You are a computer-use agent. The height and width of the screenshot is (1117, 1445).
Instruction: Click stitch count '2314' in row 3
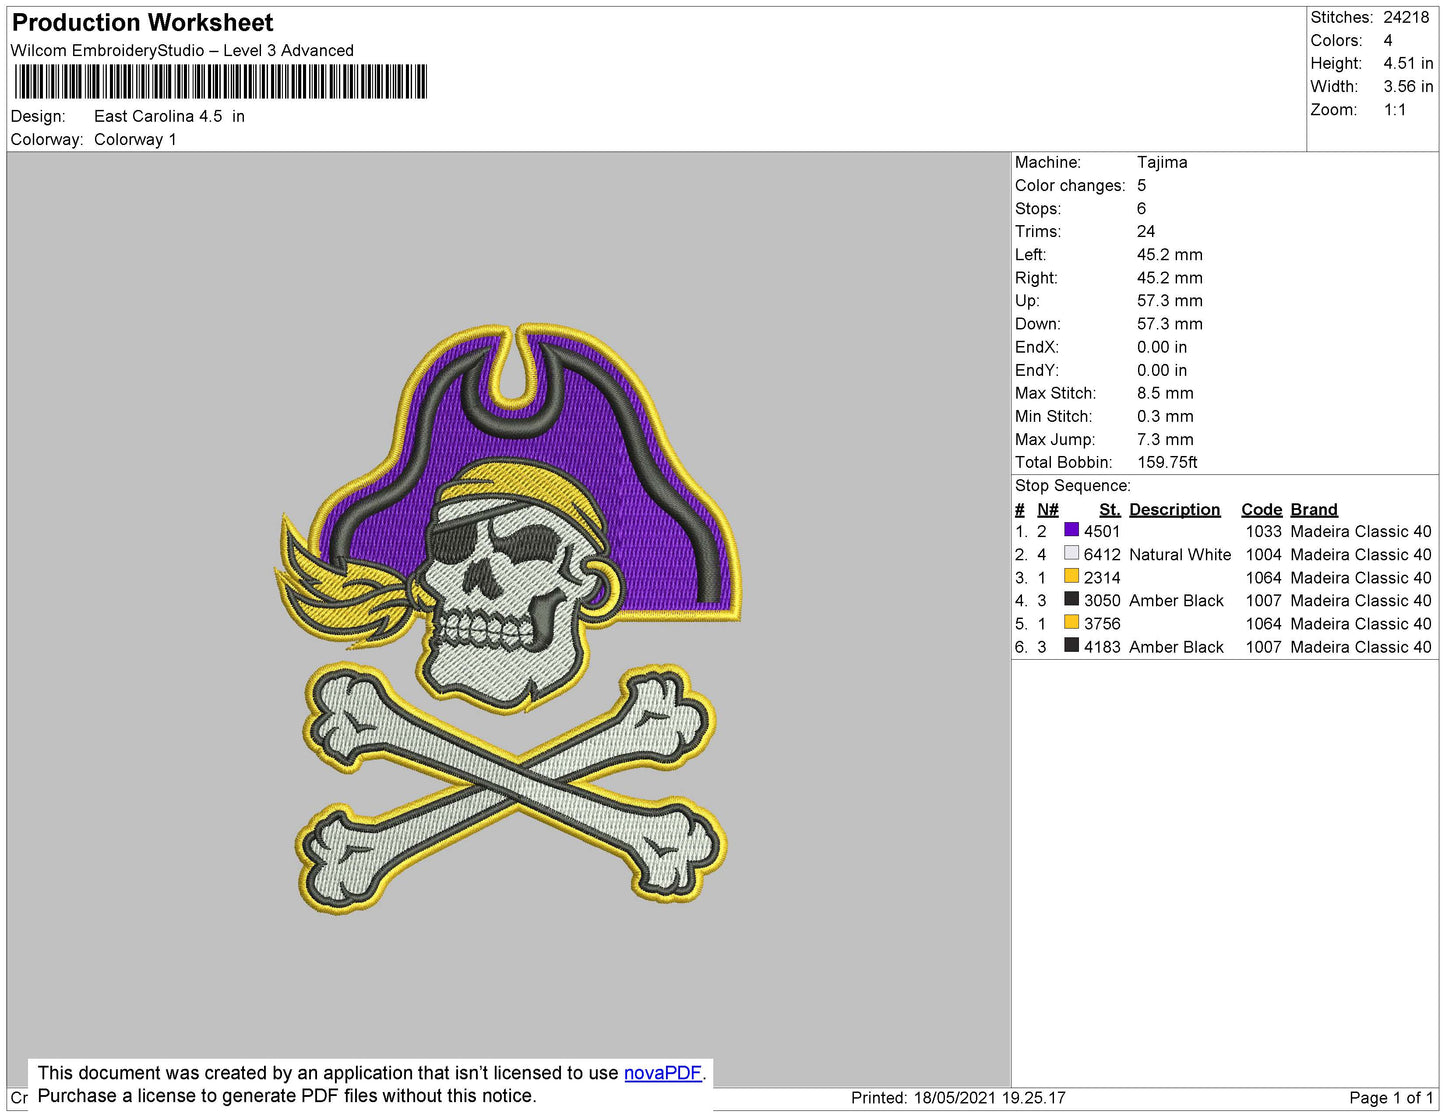1102,578
